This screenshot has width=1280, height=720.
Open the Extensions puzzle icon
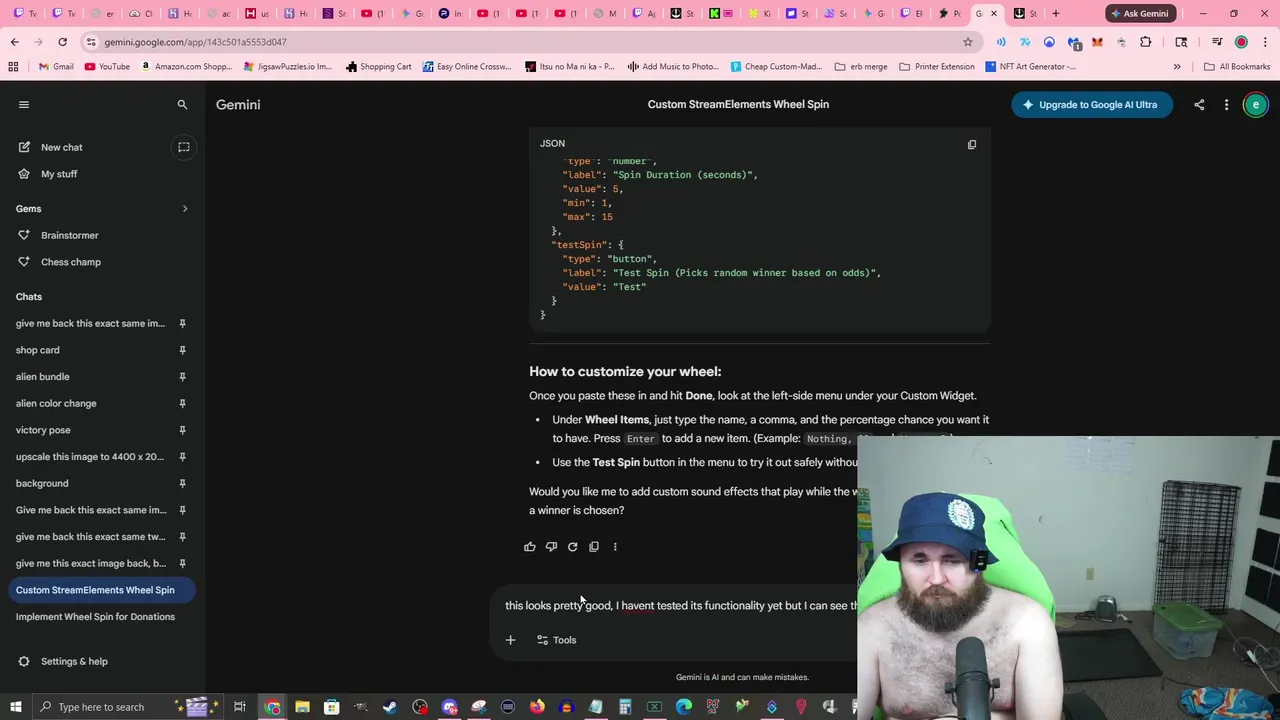point(1146,42)
